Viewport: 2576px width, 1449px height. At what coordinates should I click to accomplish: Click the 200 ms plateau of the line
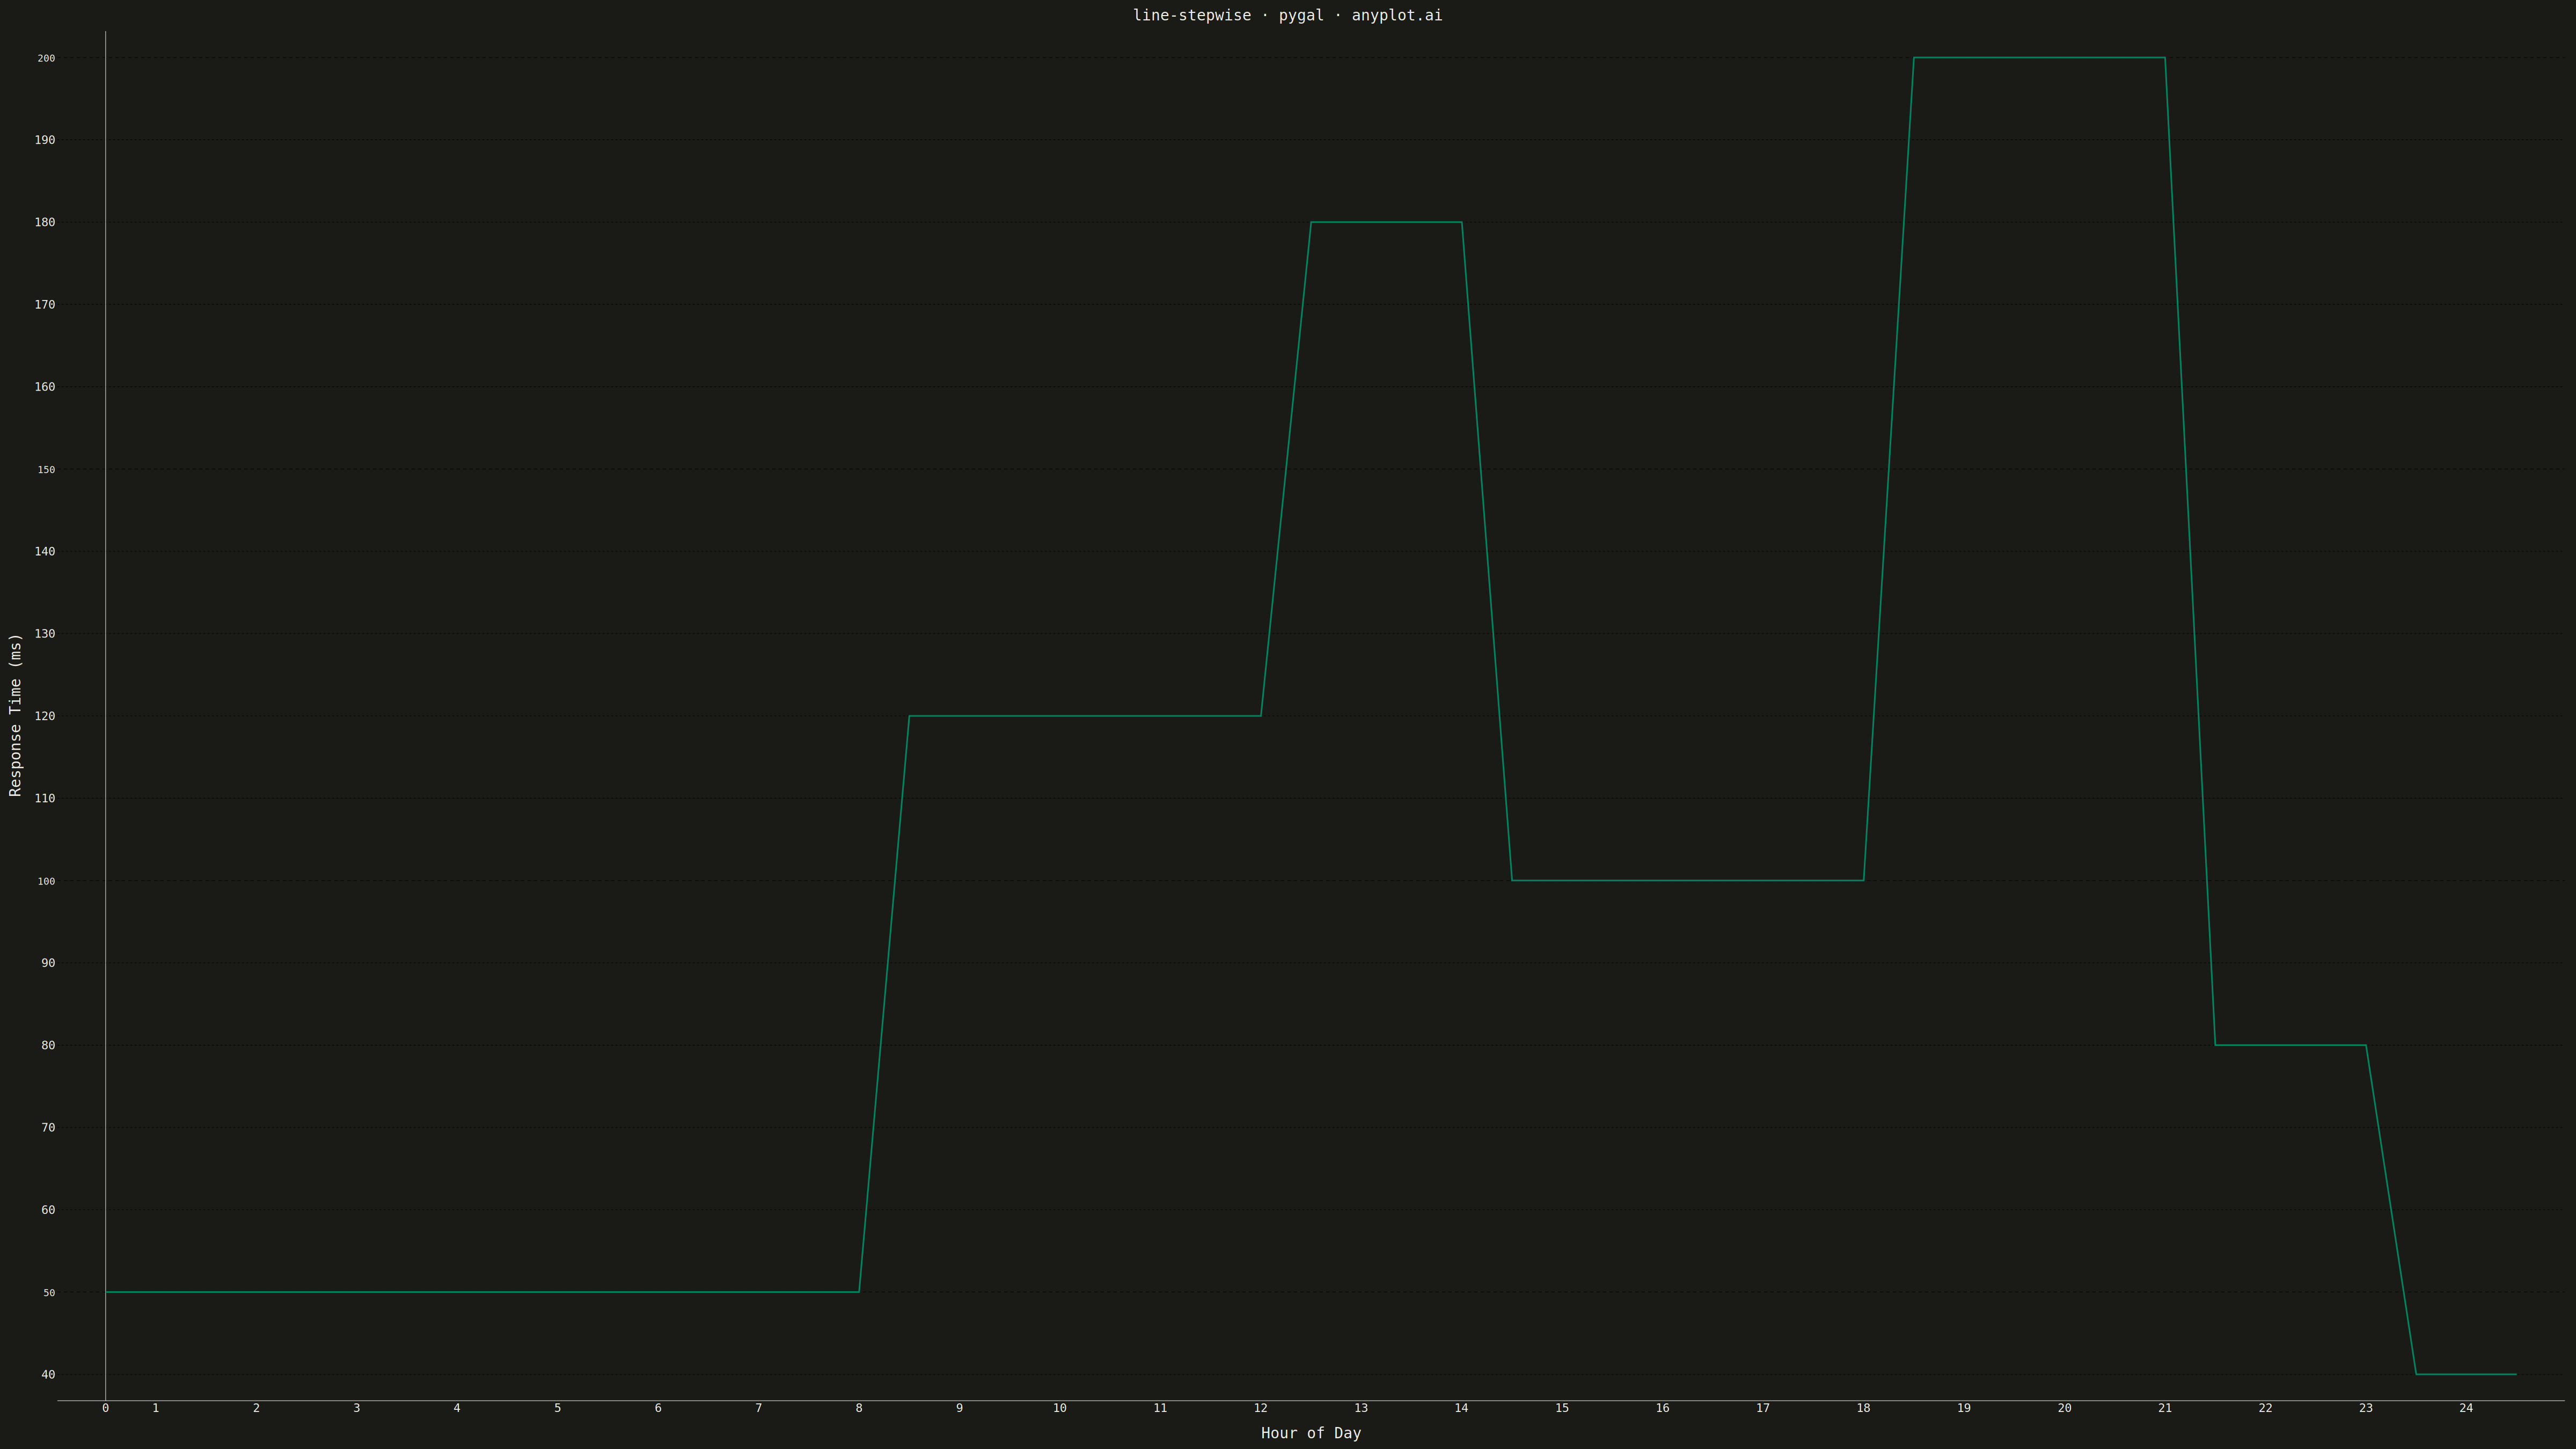(x=2039, y=58)
